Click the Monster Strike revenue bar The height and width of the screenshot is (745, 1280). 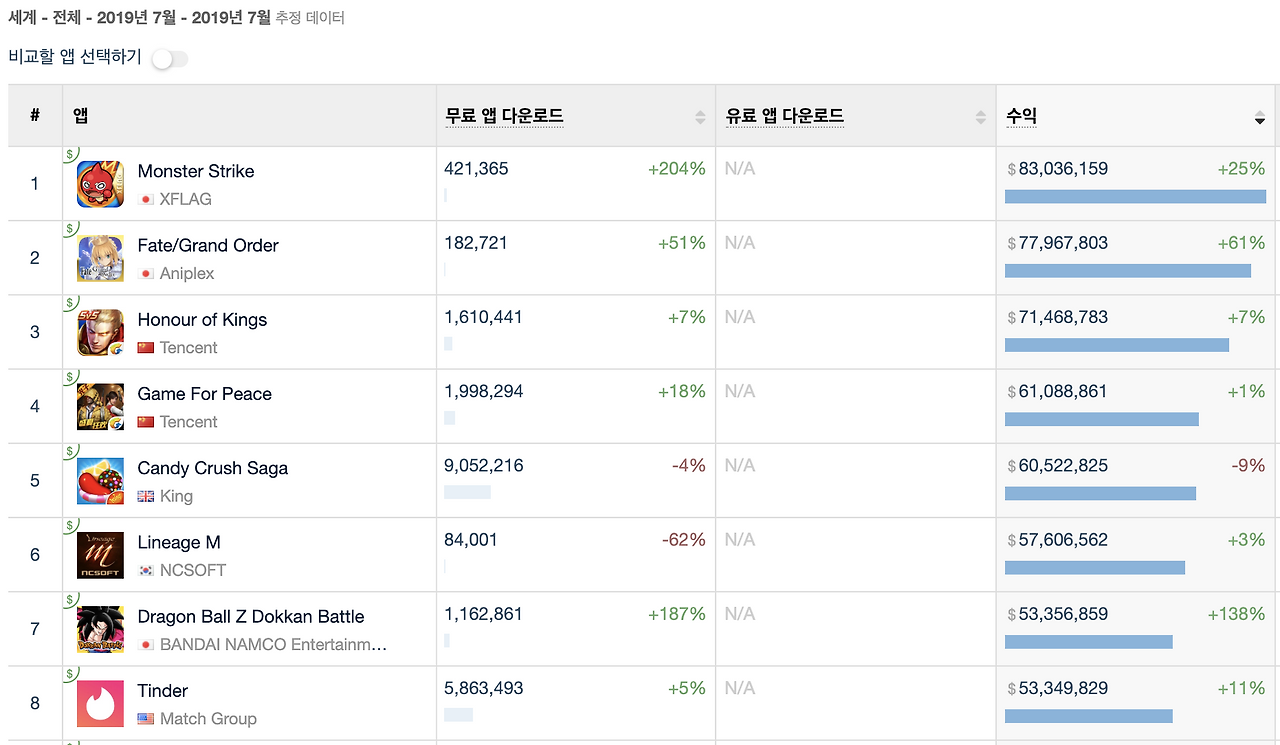1135,197
